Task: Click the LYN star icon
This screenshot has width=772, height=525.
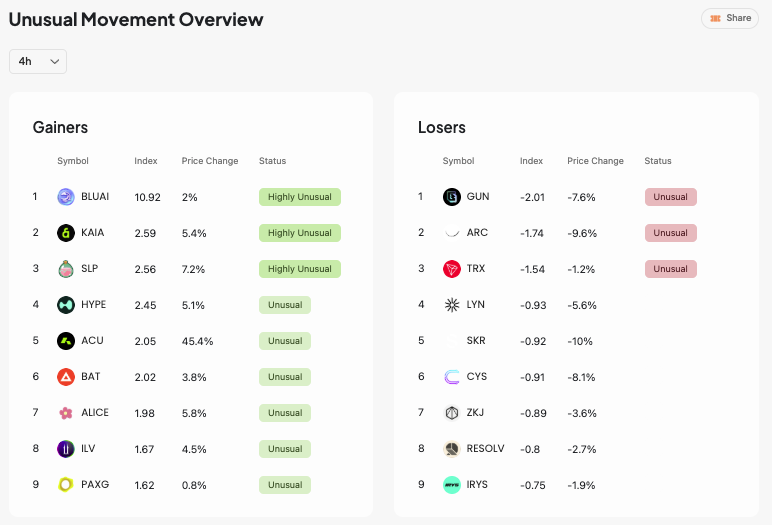Action: [451, 305]
